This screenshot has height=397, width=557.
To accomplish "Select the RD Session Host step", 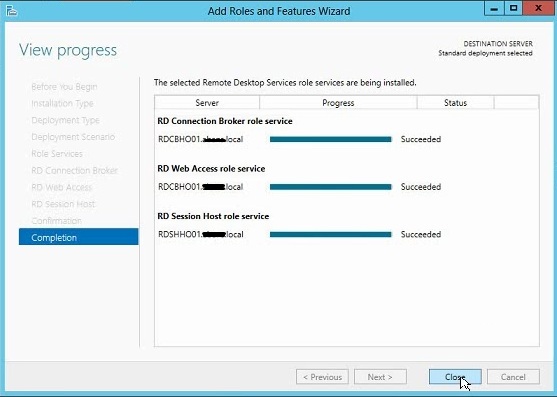I will tap(63, 204).
